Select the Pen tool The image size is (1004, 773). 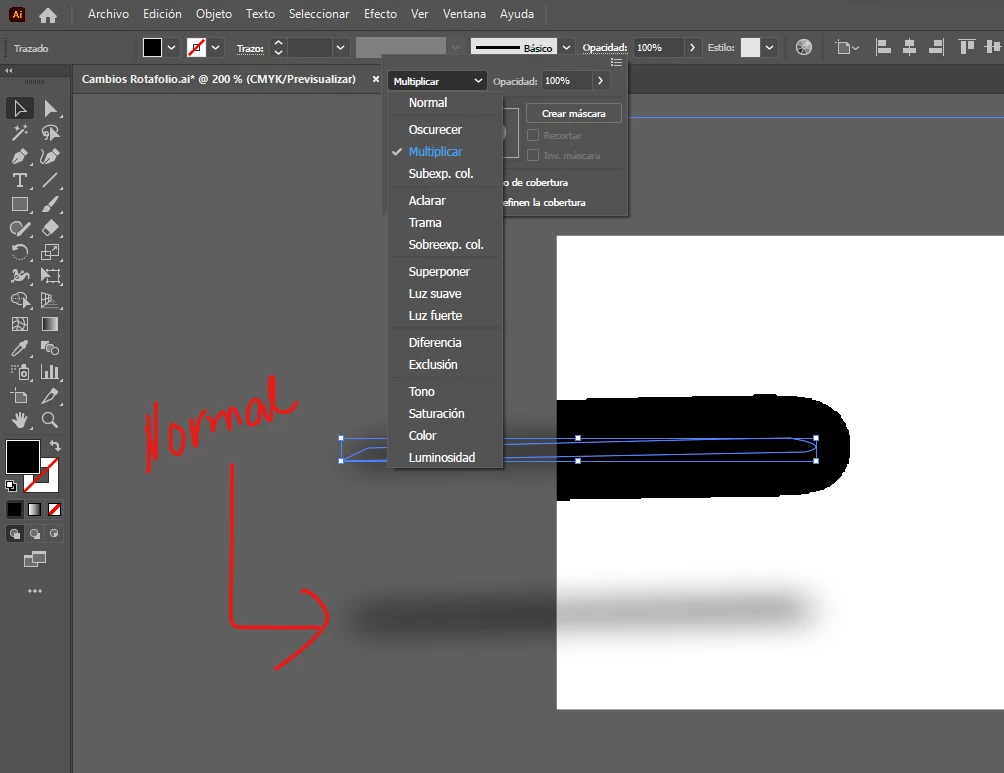pos(20,156)
